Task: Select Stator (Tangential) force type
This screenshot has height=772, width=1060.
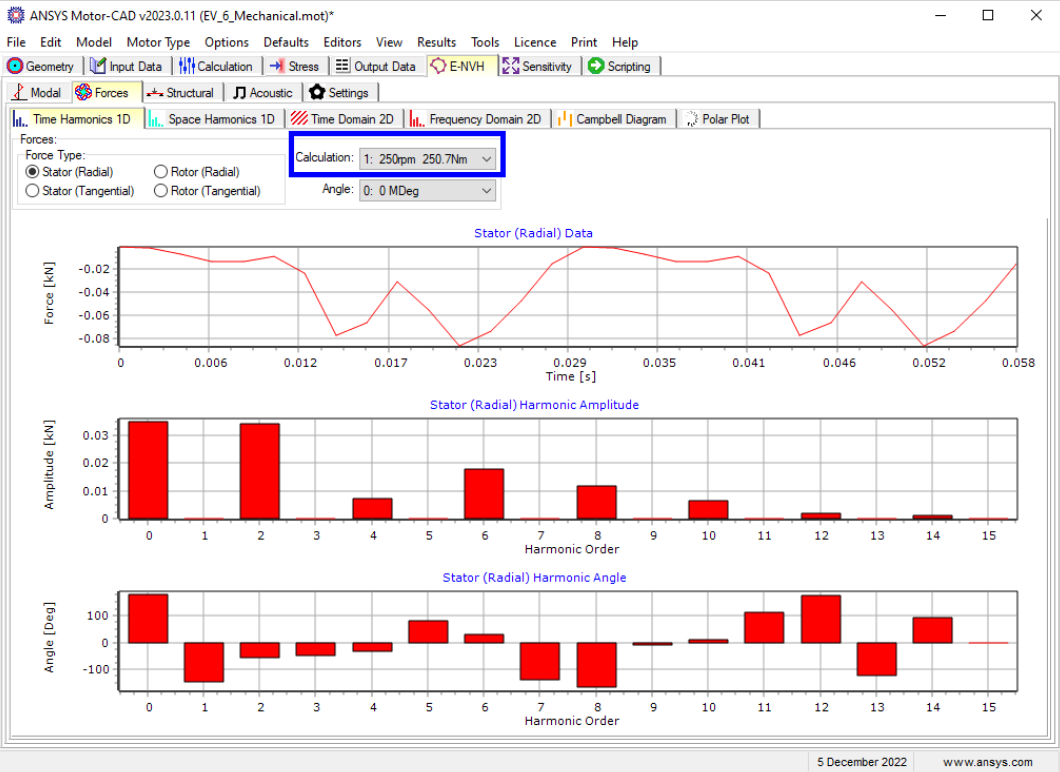Action: click(80, 191)
